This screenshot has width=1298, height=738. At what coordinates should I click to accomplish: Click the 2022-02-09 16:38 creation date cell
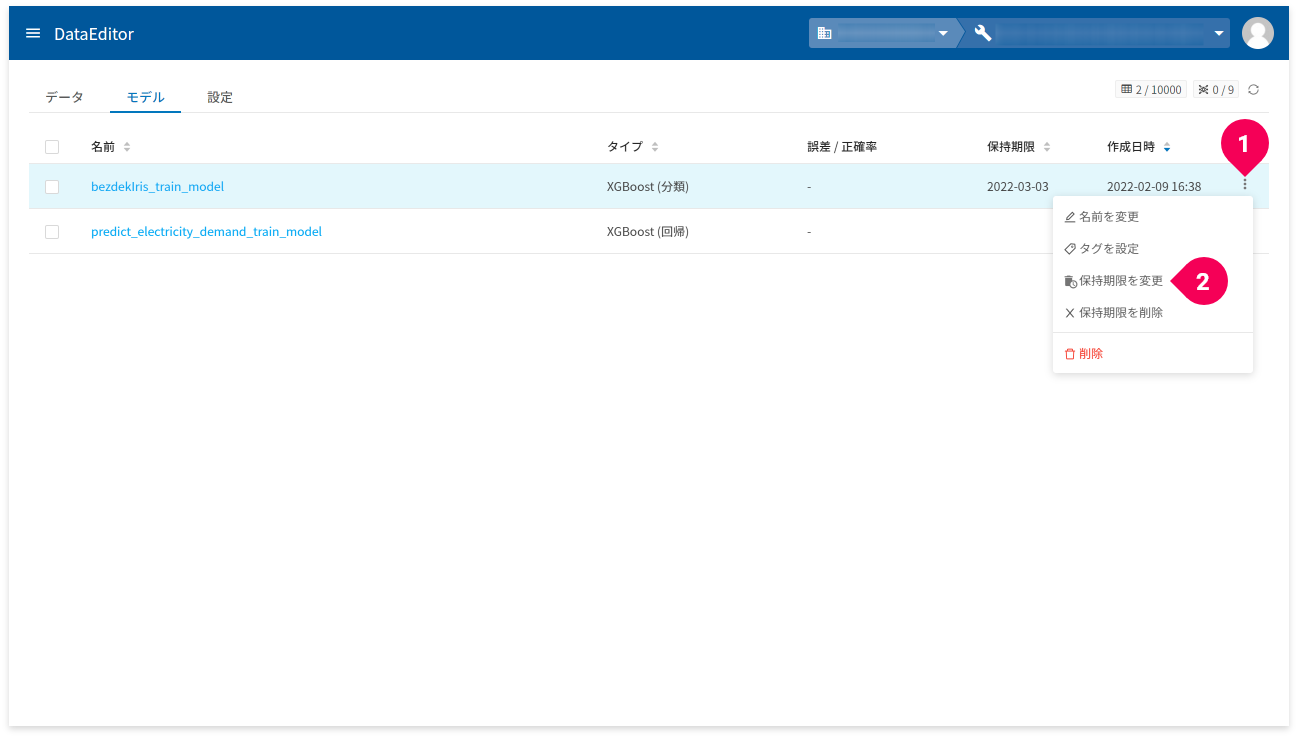tap(1154, 187)
